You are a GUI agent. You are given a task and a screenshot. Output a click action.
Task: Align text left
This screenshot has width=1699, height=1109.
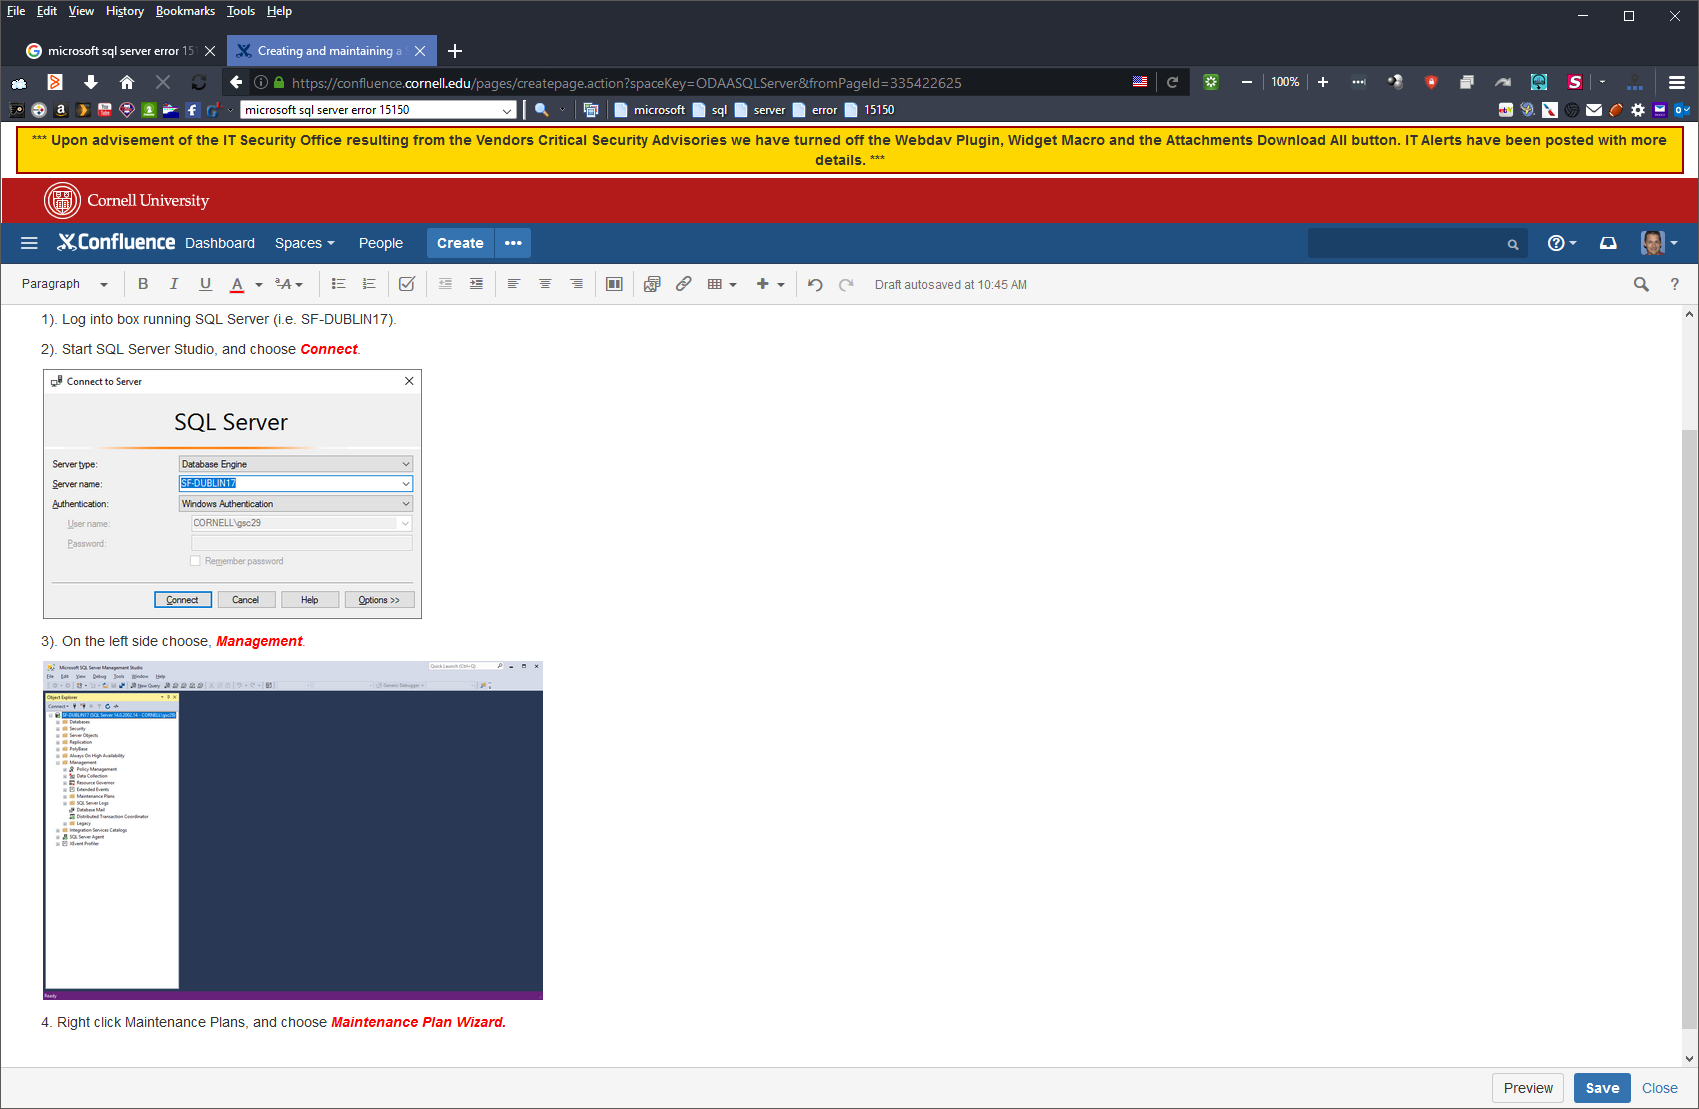coord(514,284)
